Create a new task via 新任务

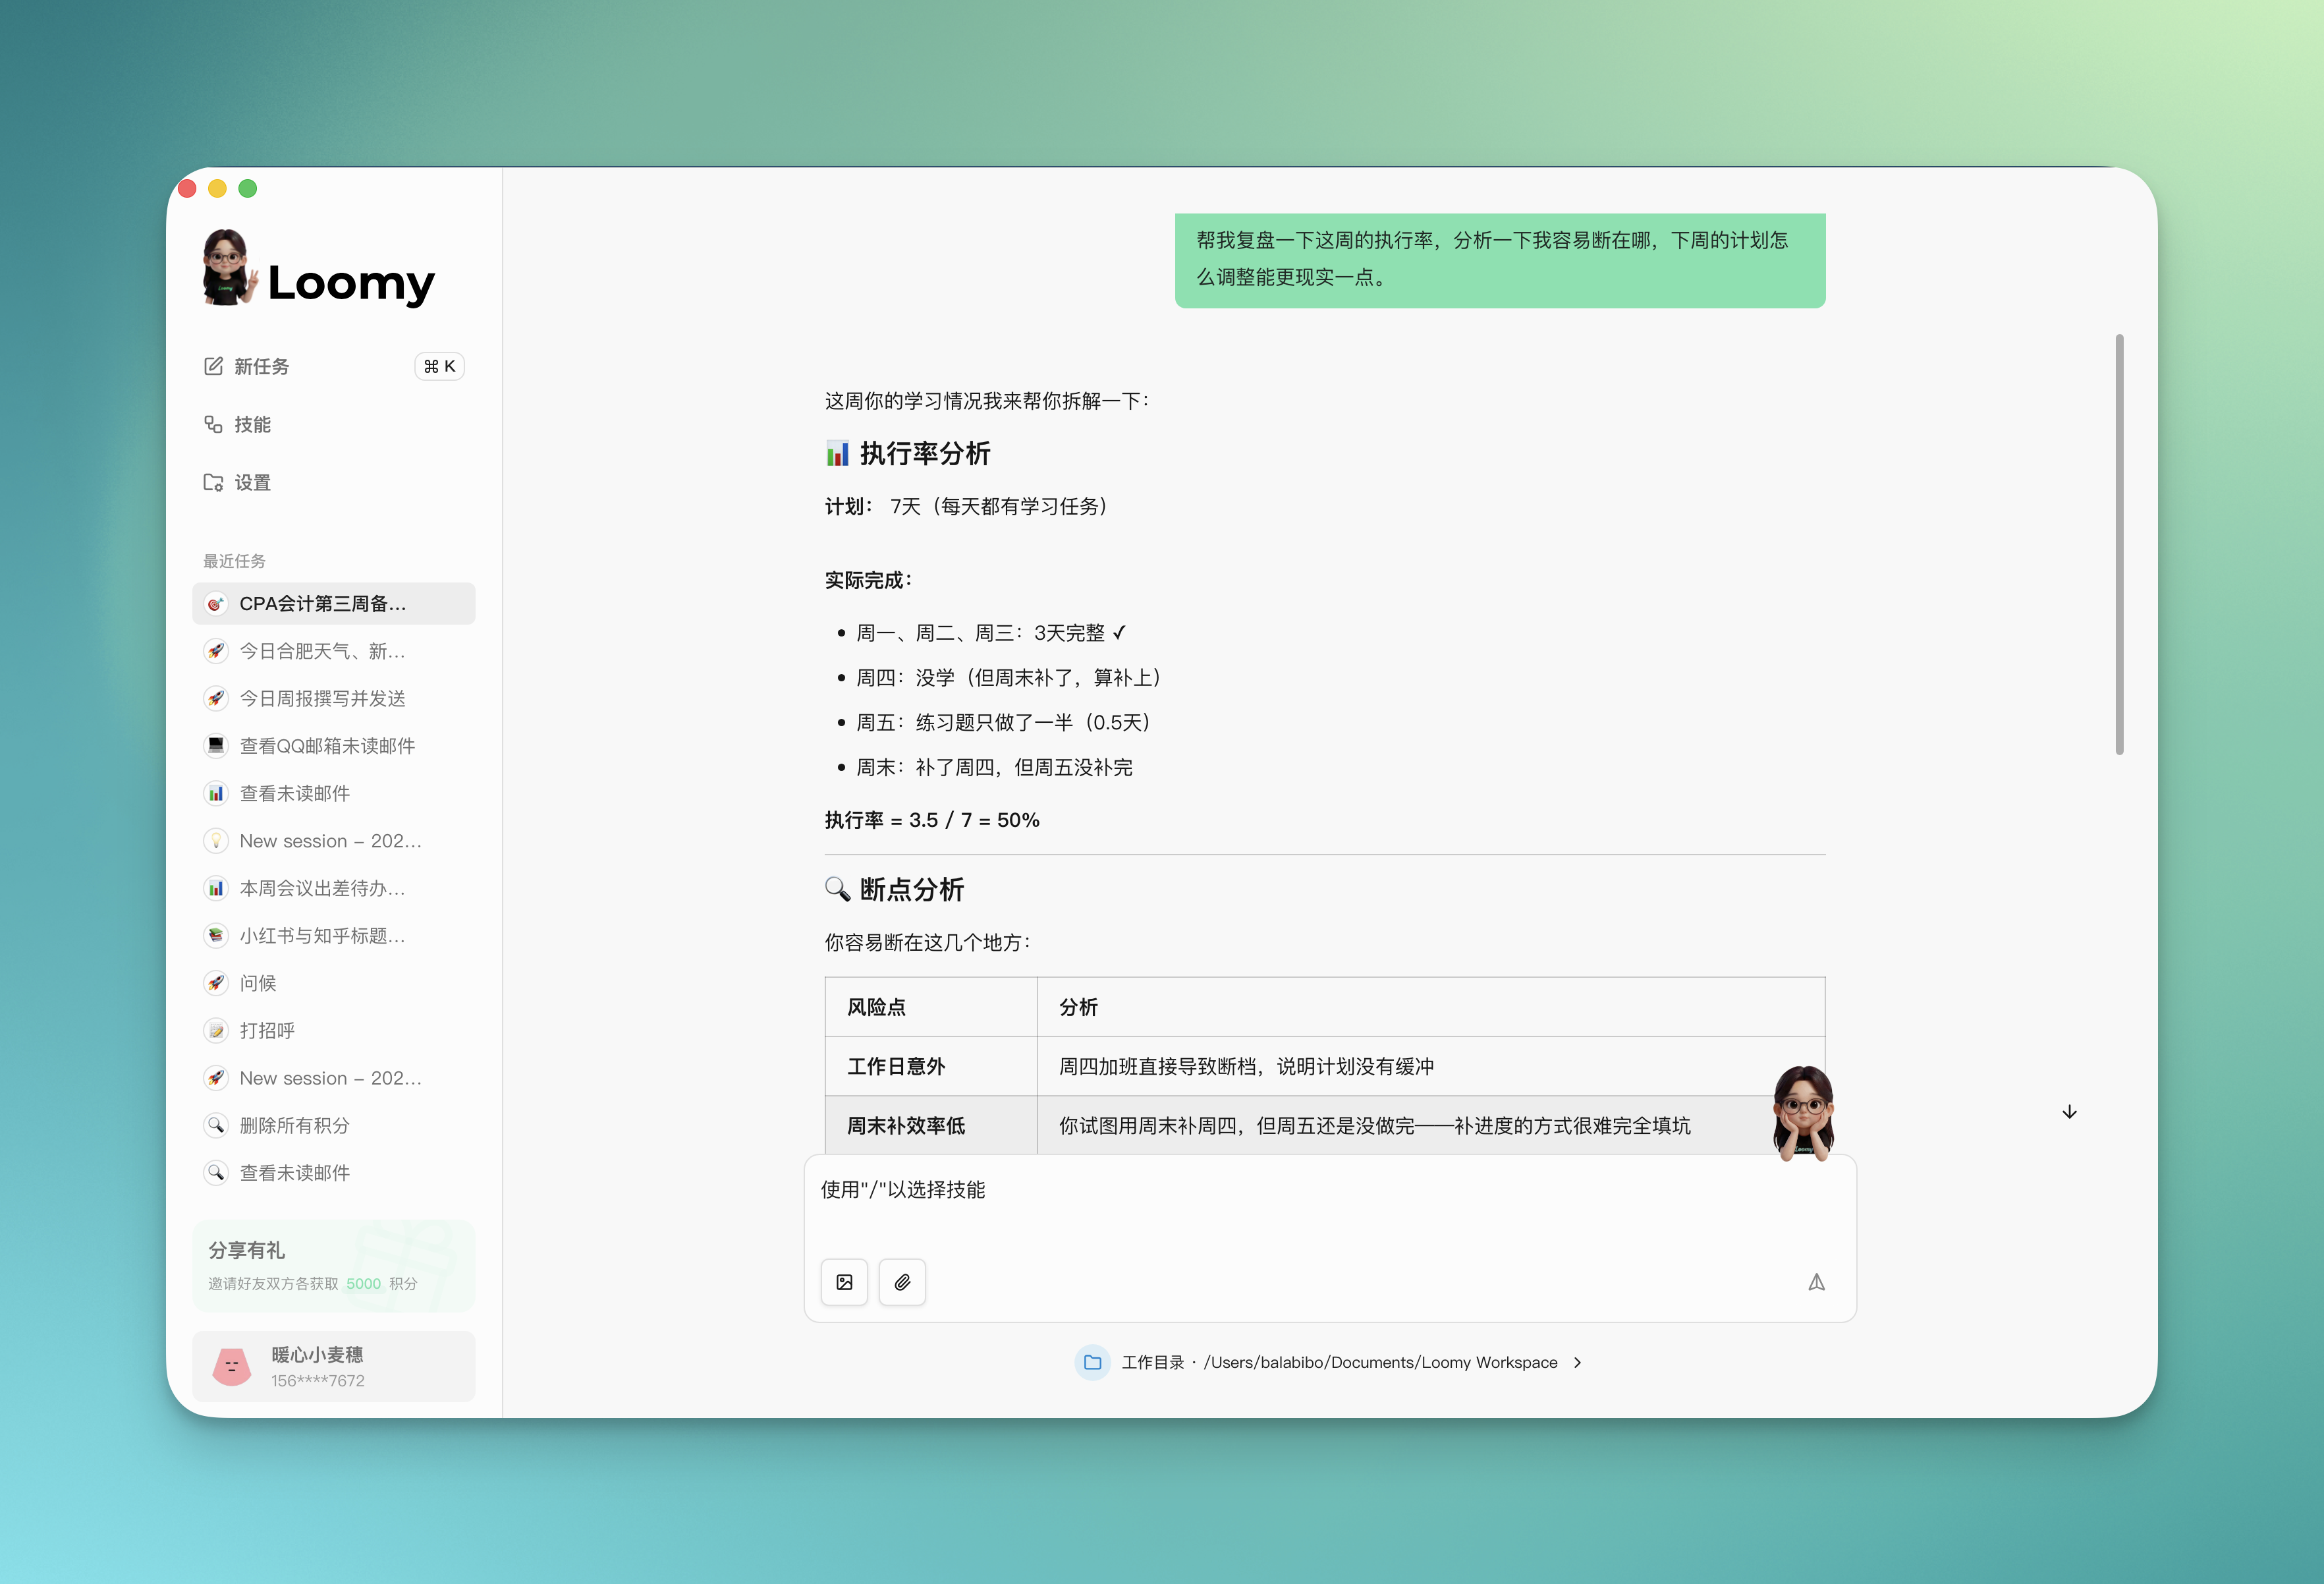[x=263, y=366]
